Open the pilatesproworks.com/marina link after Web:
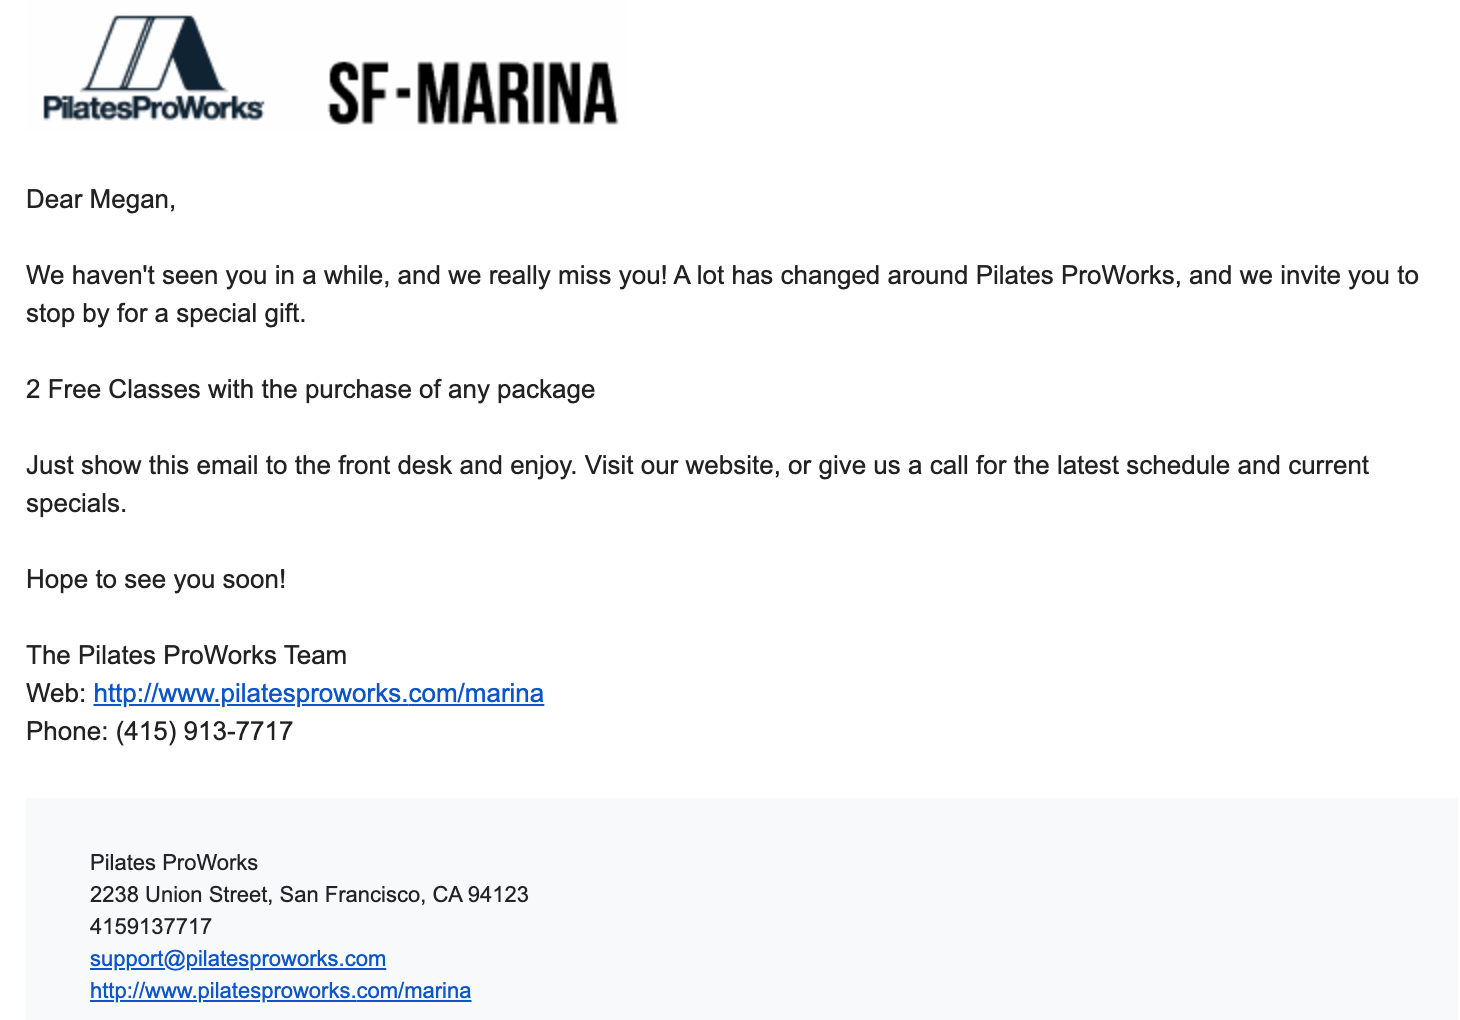This screenshot has height=1020, width=1460. pos(319,693)
